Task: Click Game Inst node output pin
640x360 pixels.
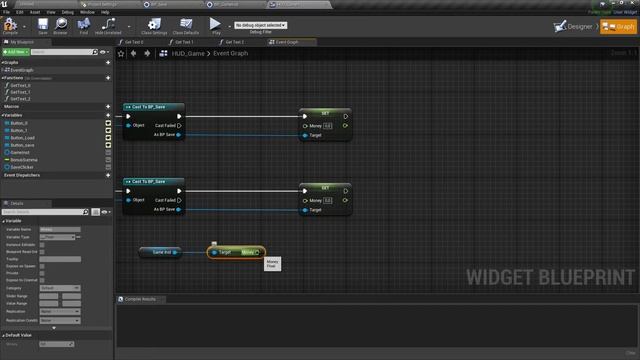Action: (x=175, y=252)
